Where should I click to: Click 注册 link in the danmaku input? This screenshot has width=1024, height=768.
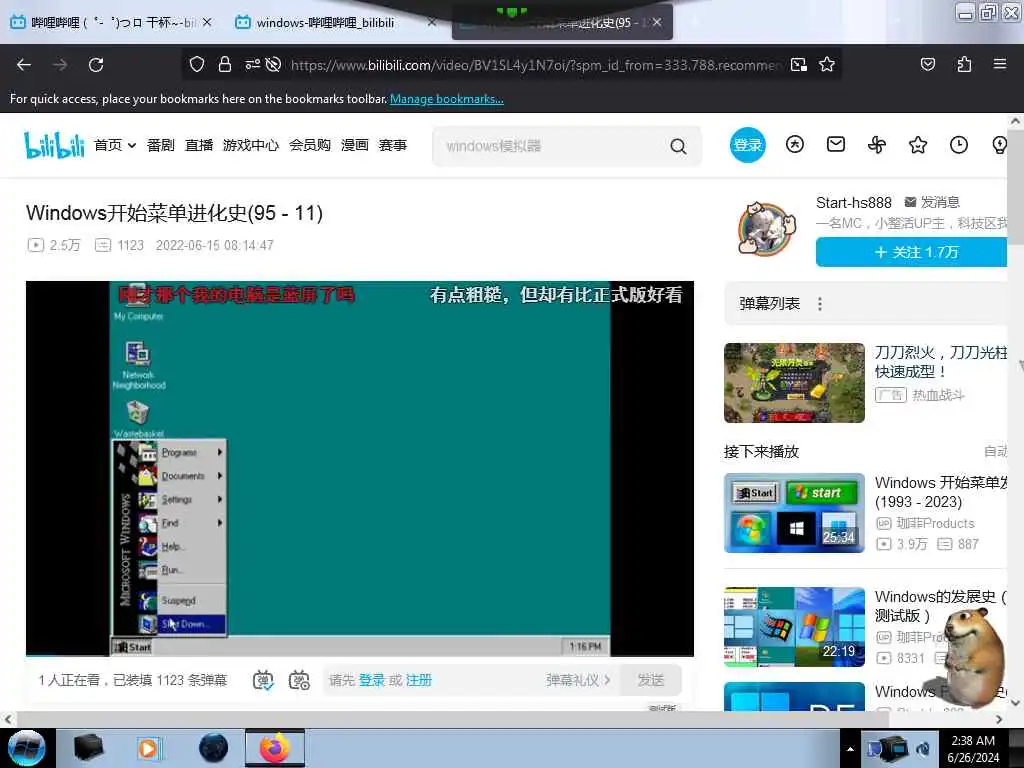point(419,680)
